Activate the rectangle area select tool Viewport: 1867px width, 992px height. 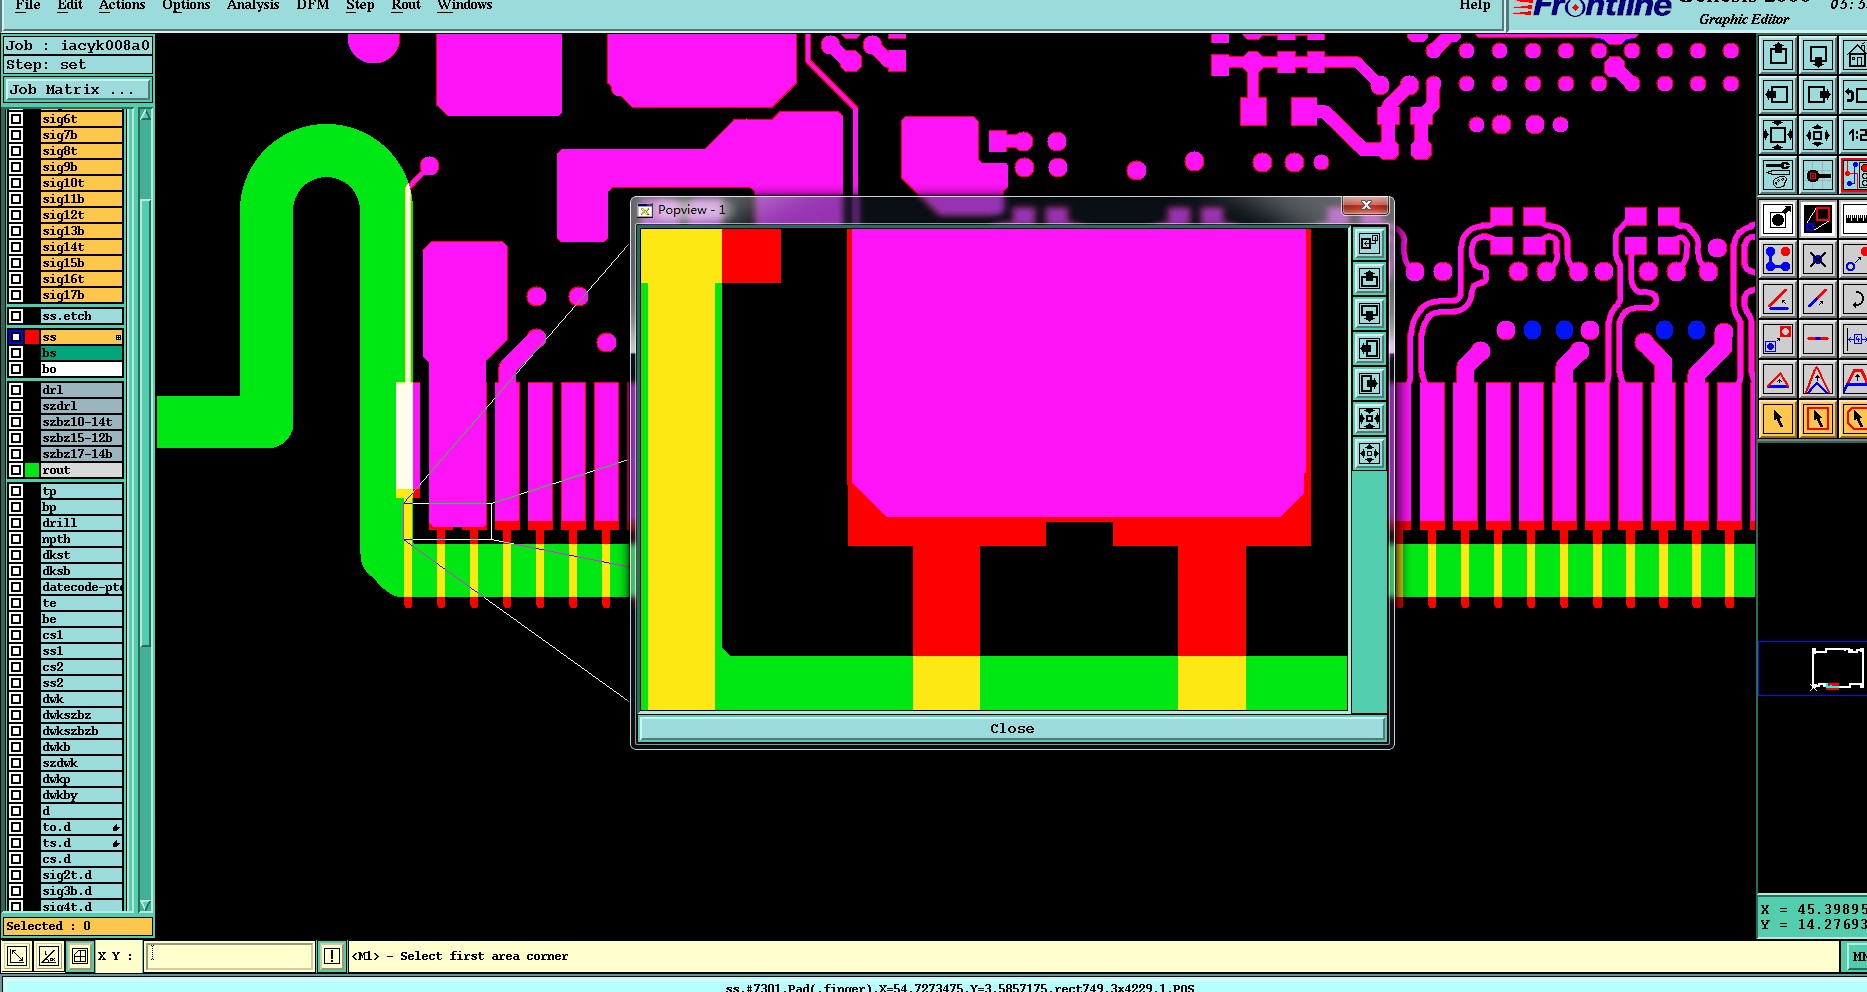click(x=1817, y=419)
